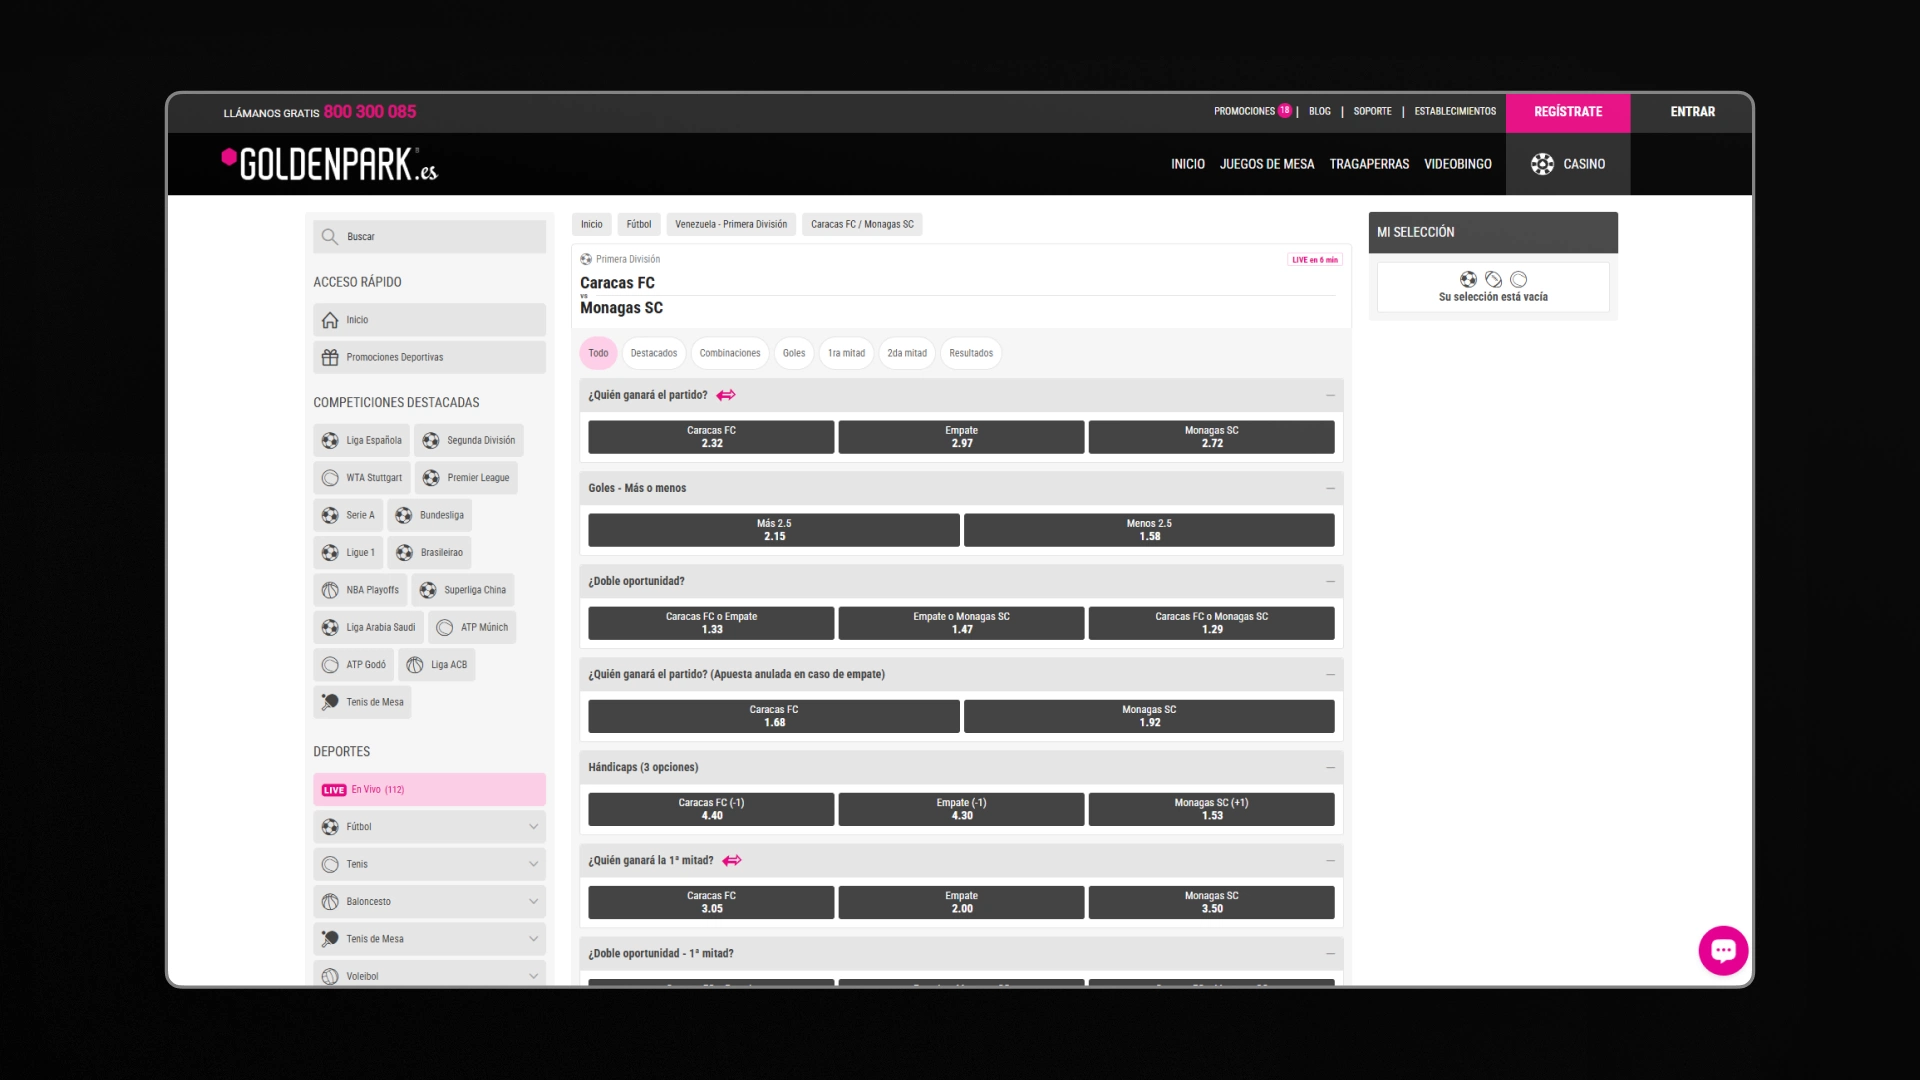Image resolution: width=1920 pixels, height=1080 pixels.
Task: Collapse the ¿Doble oportunidad - 1ª mitad? market
Action: 1330,953
